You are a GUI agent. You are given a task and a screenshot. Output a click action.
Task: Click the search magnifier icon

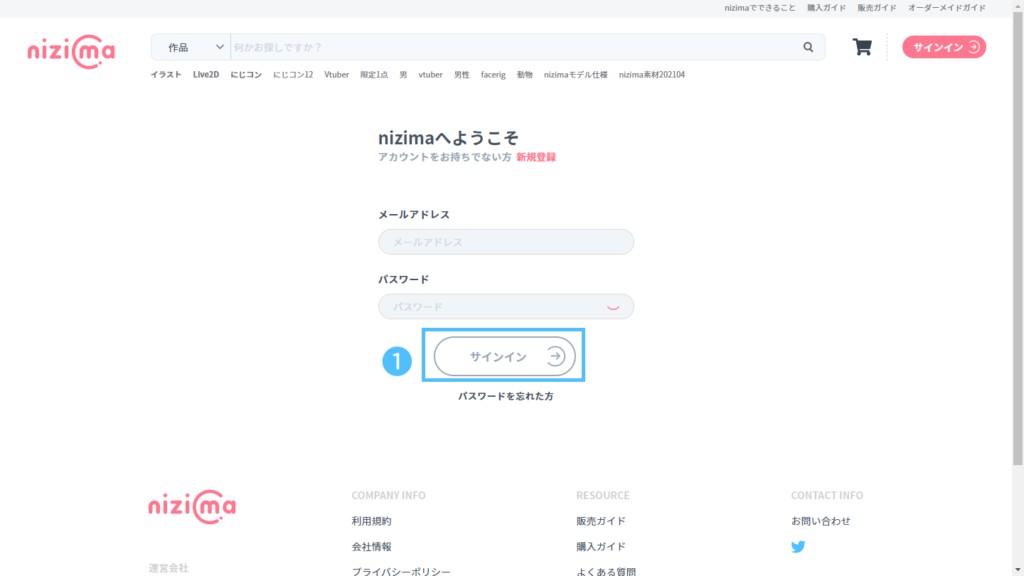(808, 46)
